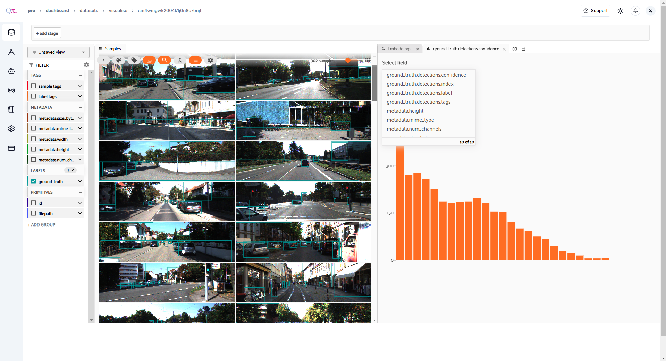Open the sidebar filter settings gear
666x361 pixels.
click(x=86, y=65)
